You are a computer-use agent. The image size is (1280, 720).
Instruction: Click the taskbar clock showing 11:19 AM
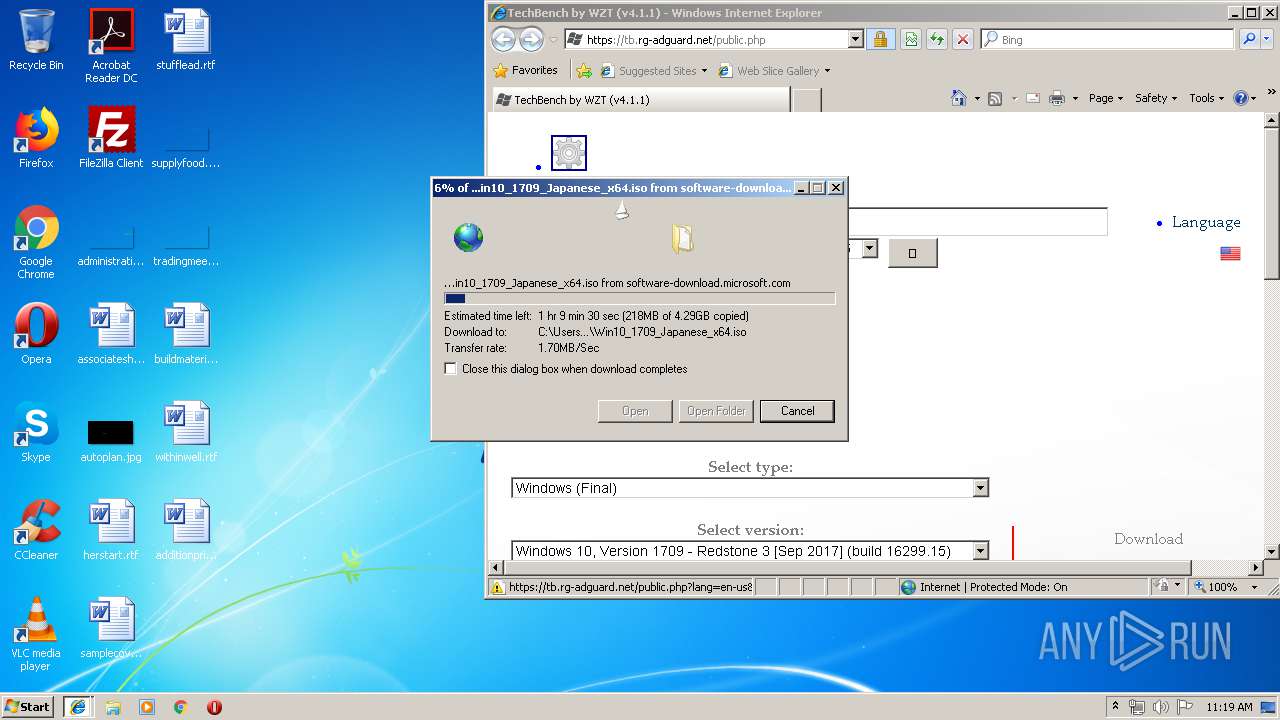(x=1229, y=707)
